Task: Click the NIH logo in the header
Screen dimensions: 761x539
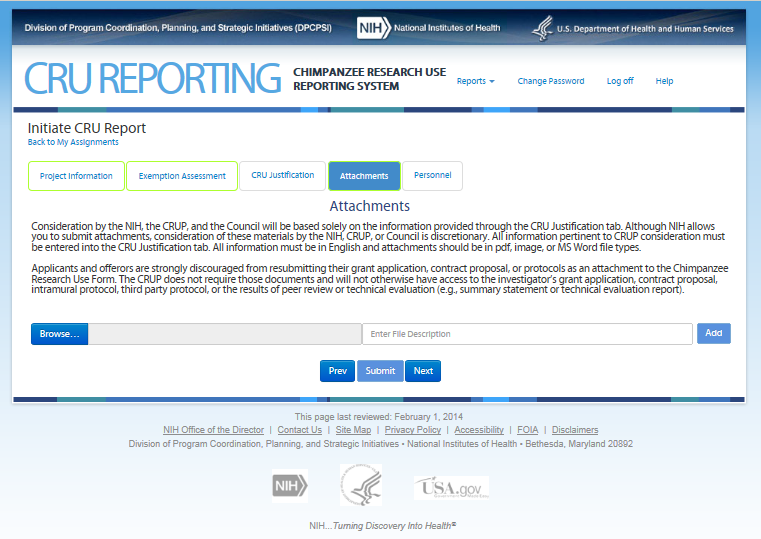Action: (373, 28)
